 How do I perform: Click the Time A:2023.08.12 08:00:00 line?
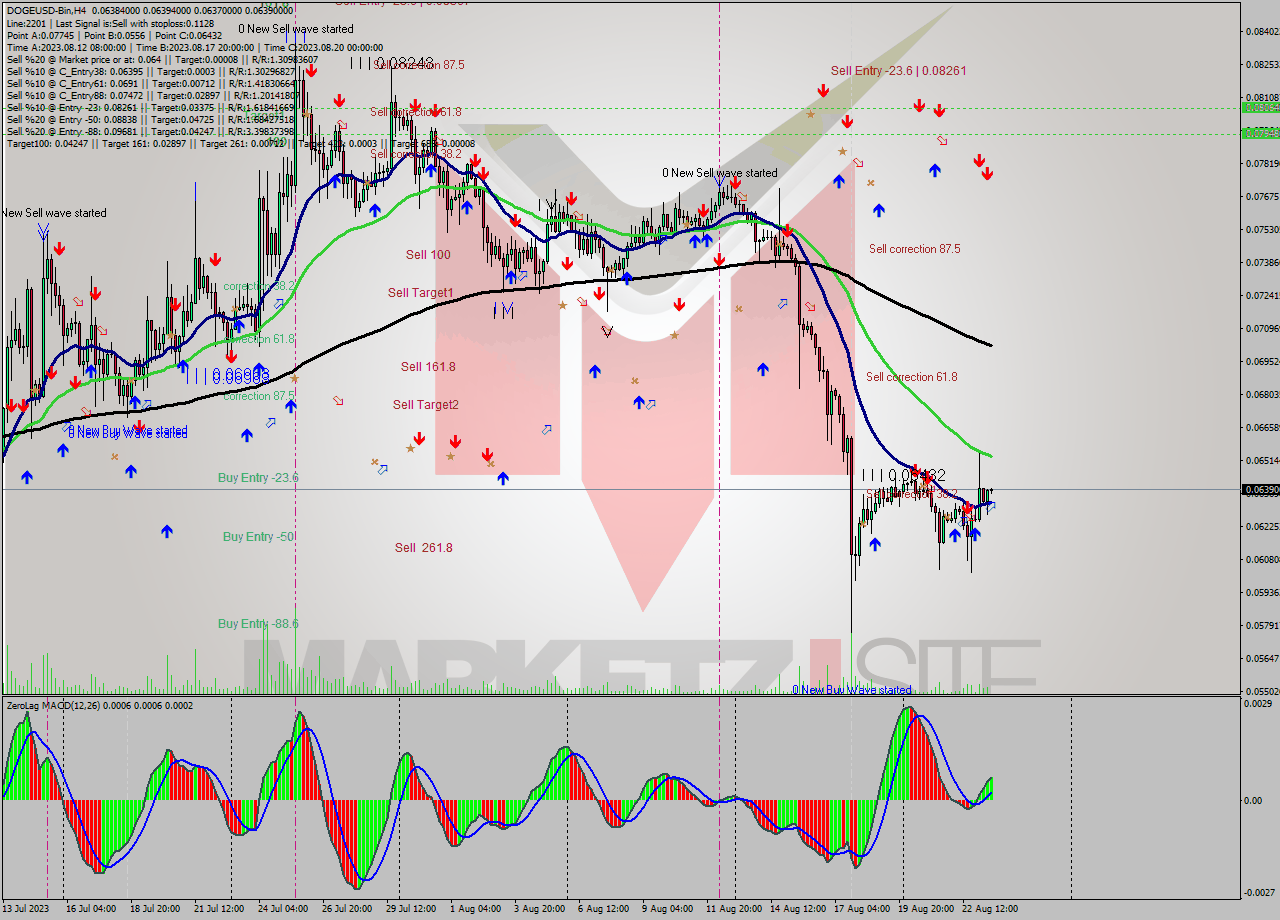[x=195, y=47]
